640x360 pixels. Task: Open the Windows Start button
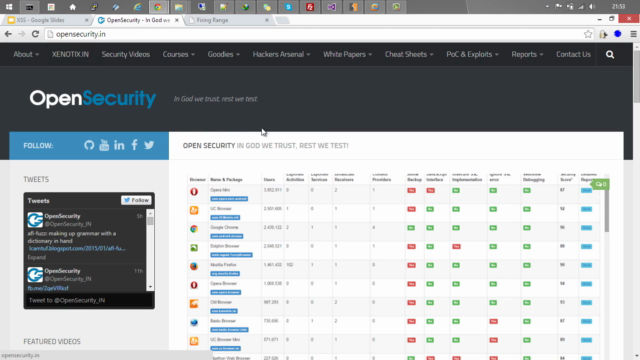click(9, 7)
